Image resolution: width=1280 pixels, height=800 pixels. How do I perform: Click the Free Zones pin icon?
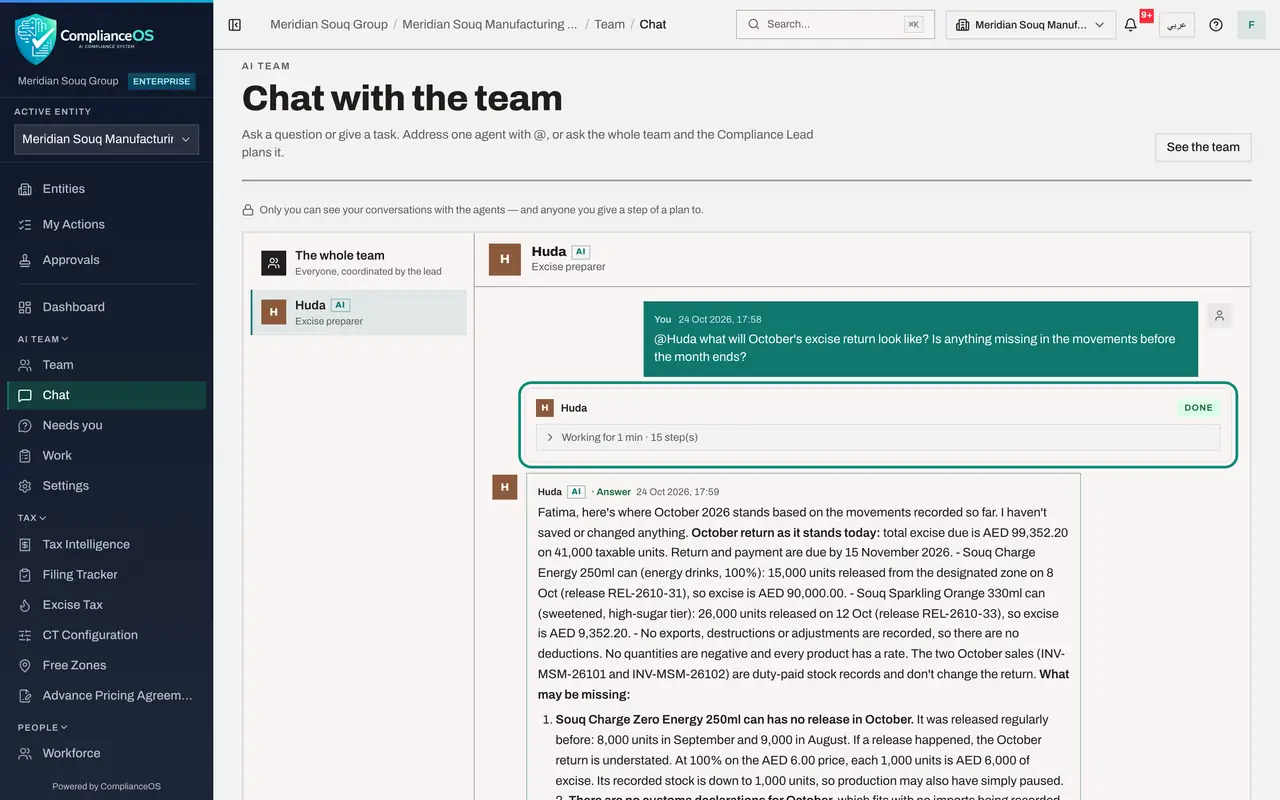pos(25,665)
